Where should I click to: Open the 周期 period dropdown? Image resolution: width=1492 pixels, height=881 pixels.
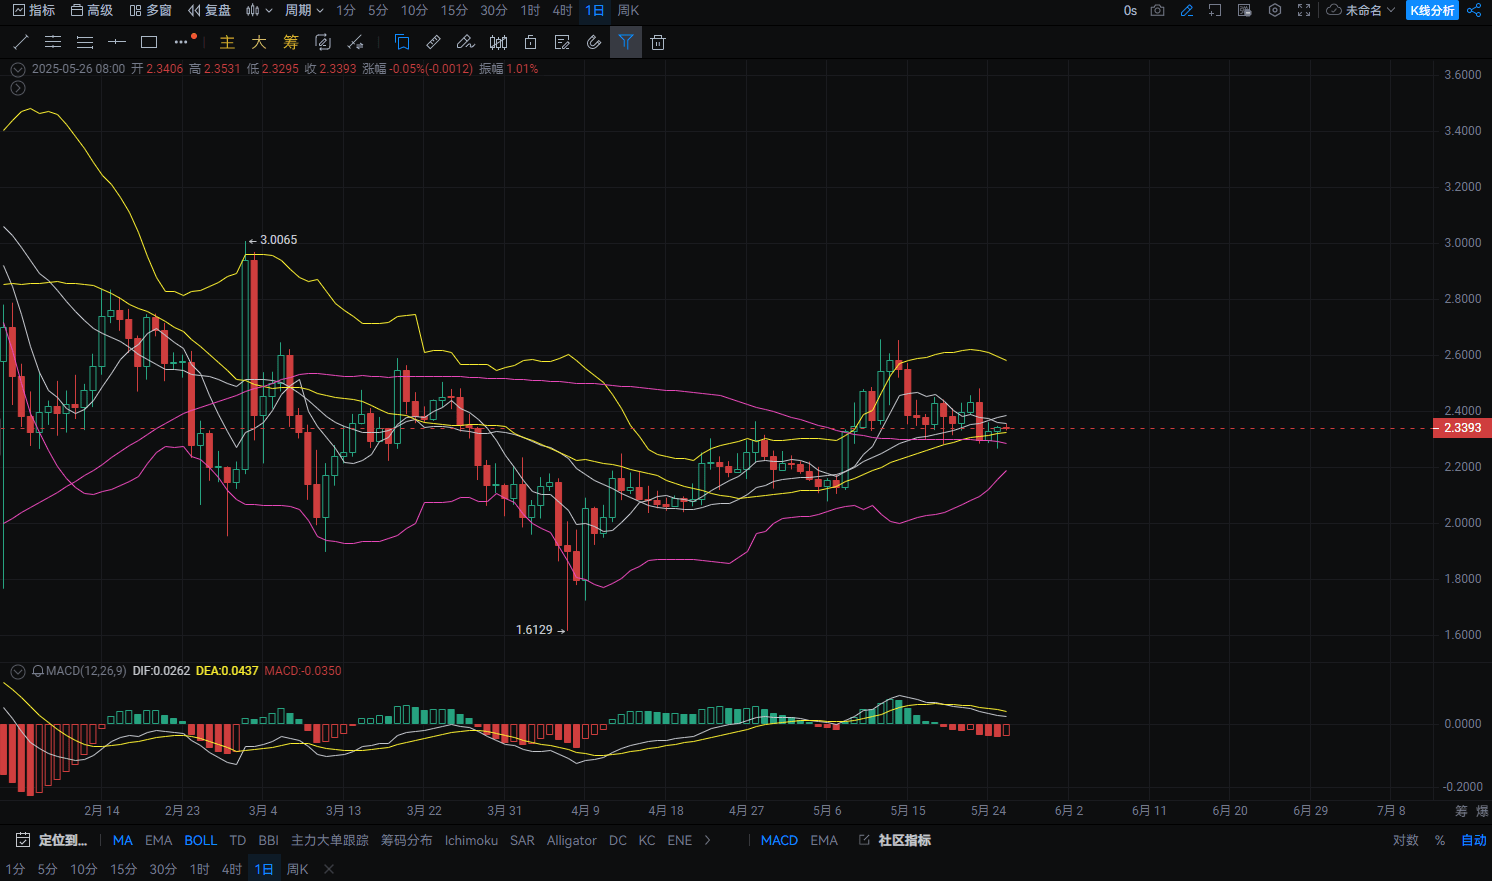(304, 10)
